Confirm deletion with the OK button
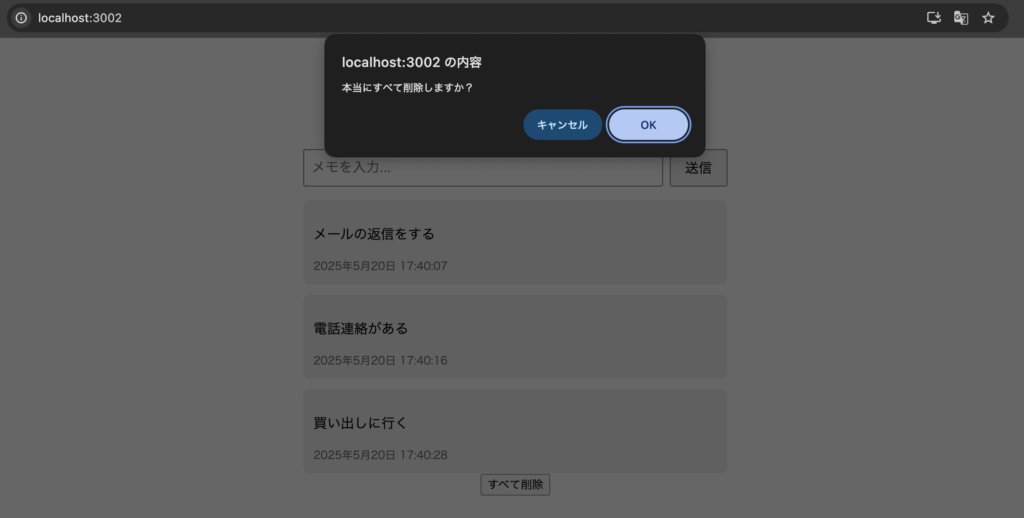Viewport: 1024px width, 518px height. pos(648,125)
